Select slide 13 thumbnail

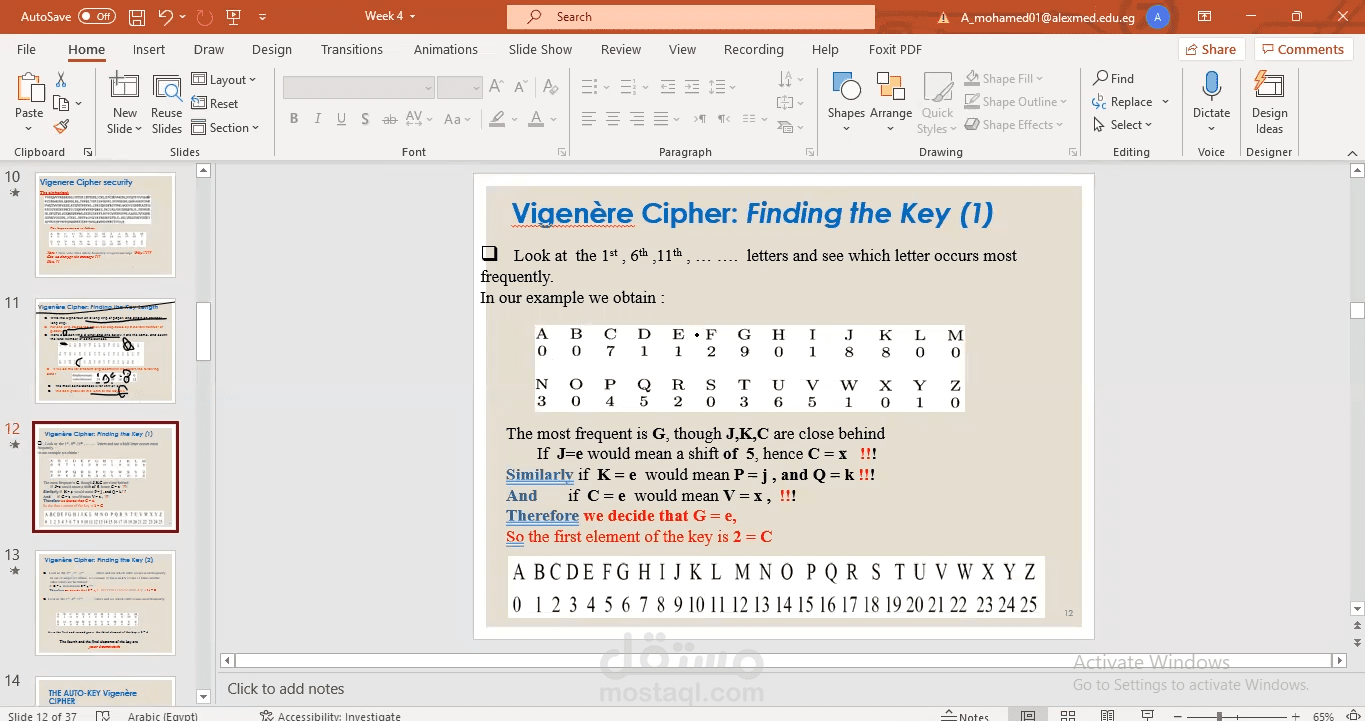[x=105, y=604]
